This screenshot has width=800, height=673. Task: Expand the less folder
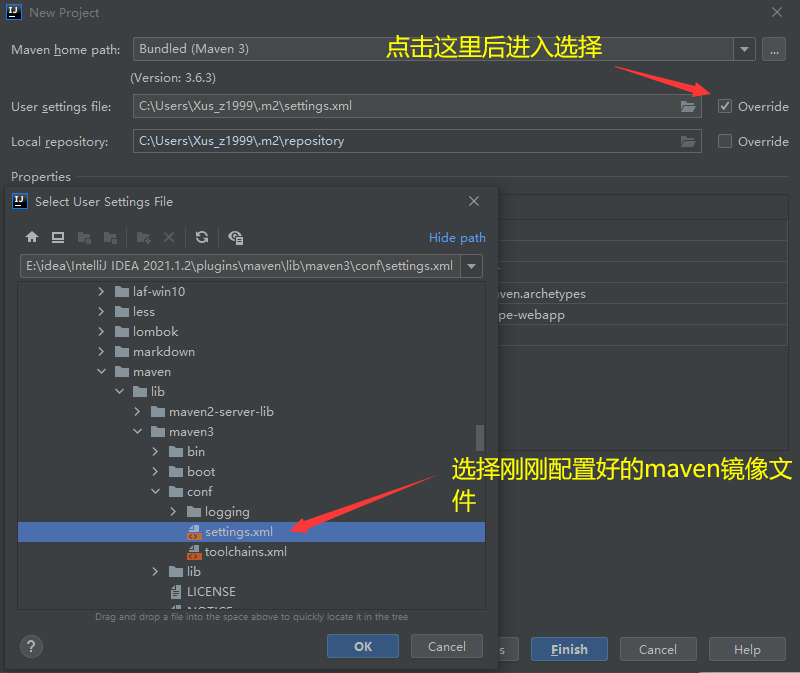[101, 311]
